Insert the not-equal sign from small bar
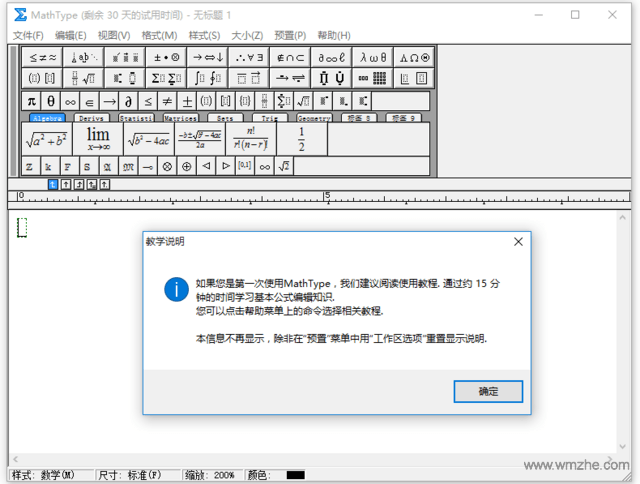 [167, 101]
